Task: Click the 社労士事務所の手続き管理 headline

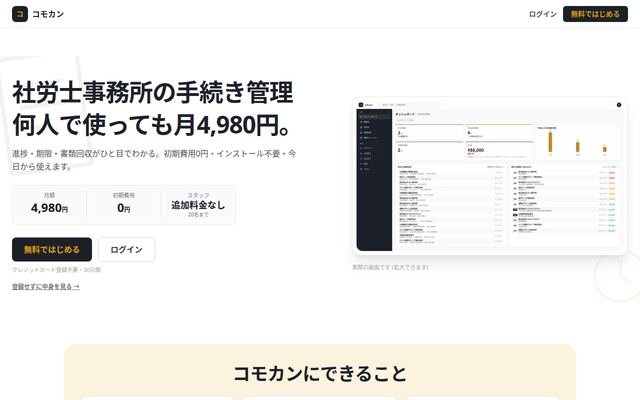Action: [153, 93]
